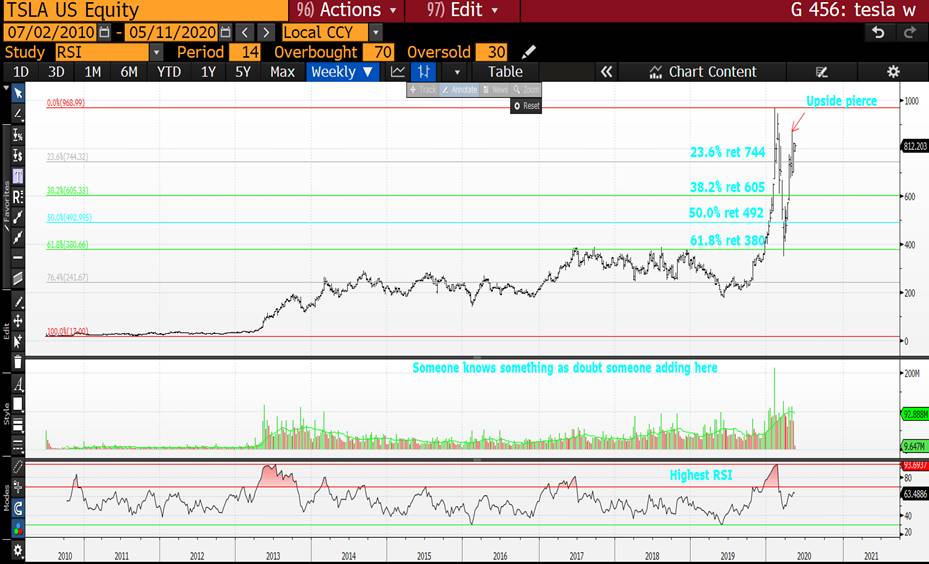Screen dimensions: 929x564
Task: Expand the chart type dropdown arrow
Action: (x=457, y=72)
